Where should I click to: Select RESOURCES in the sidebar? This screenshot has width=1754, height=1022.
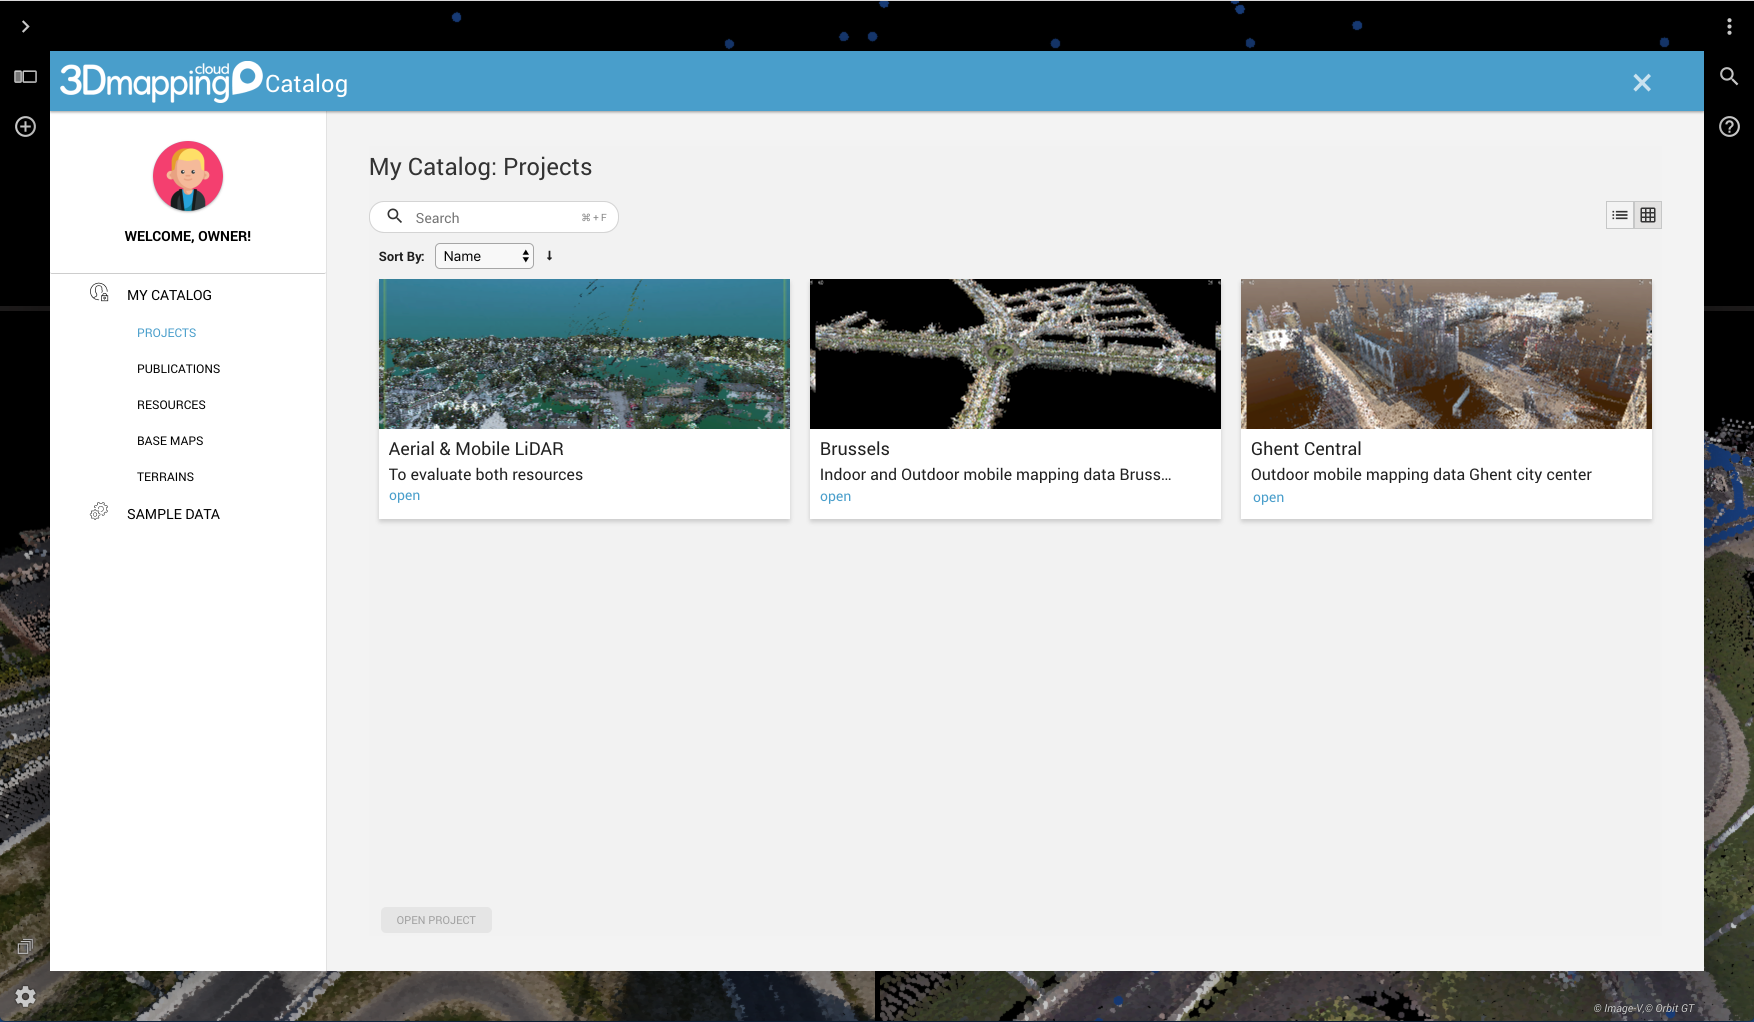[171, 405]
